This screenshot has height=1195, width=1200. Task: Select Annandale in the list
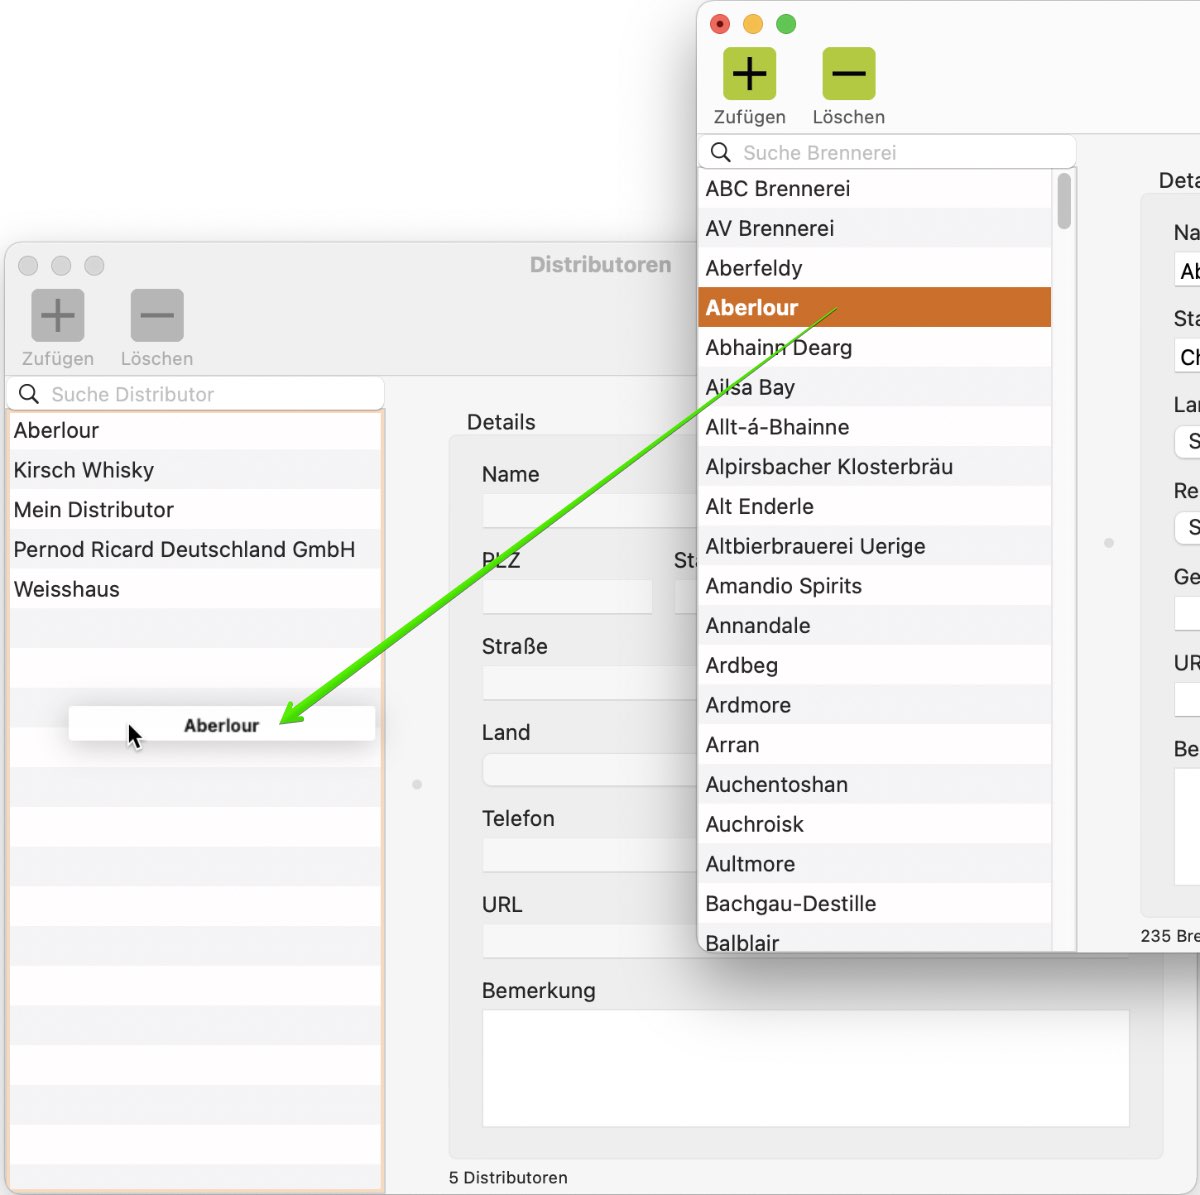point(875,625)
